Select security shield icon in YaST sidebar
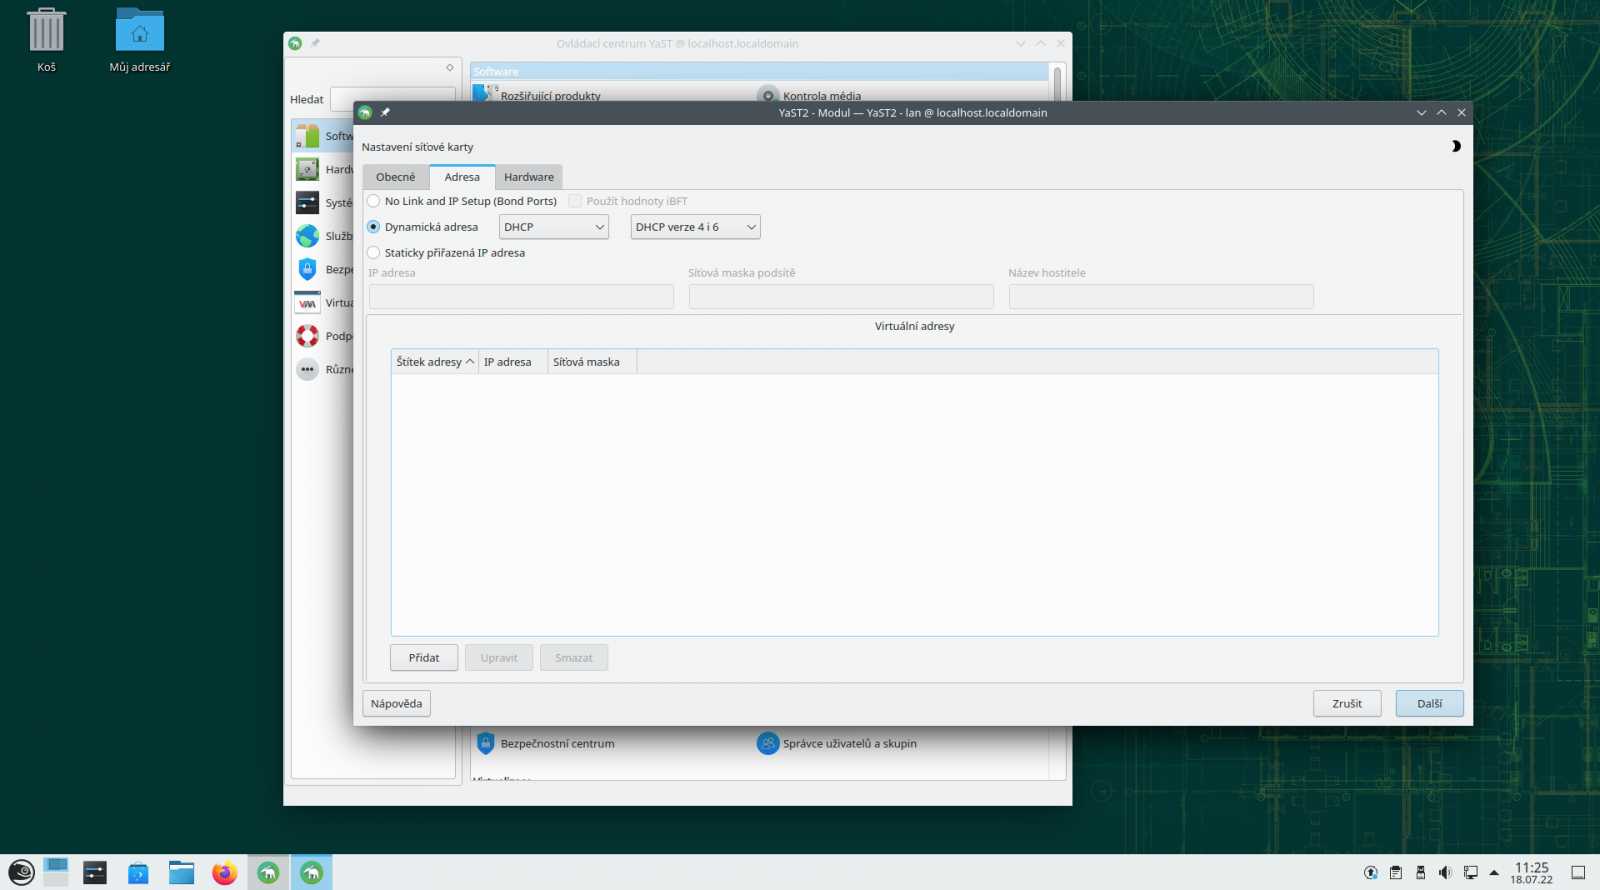This screenshot has height=890, width=1600. 307,269
